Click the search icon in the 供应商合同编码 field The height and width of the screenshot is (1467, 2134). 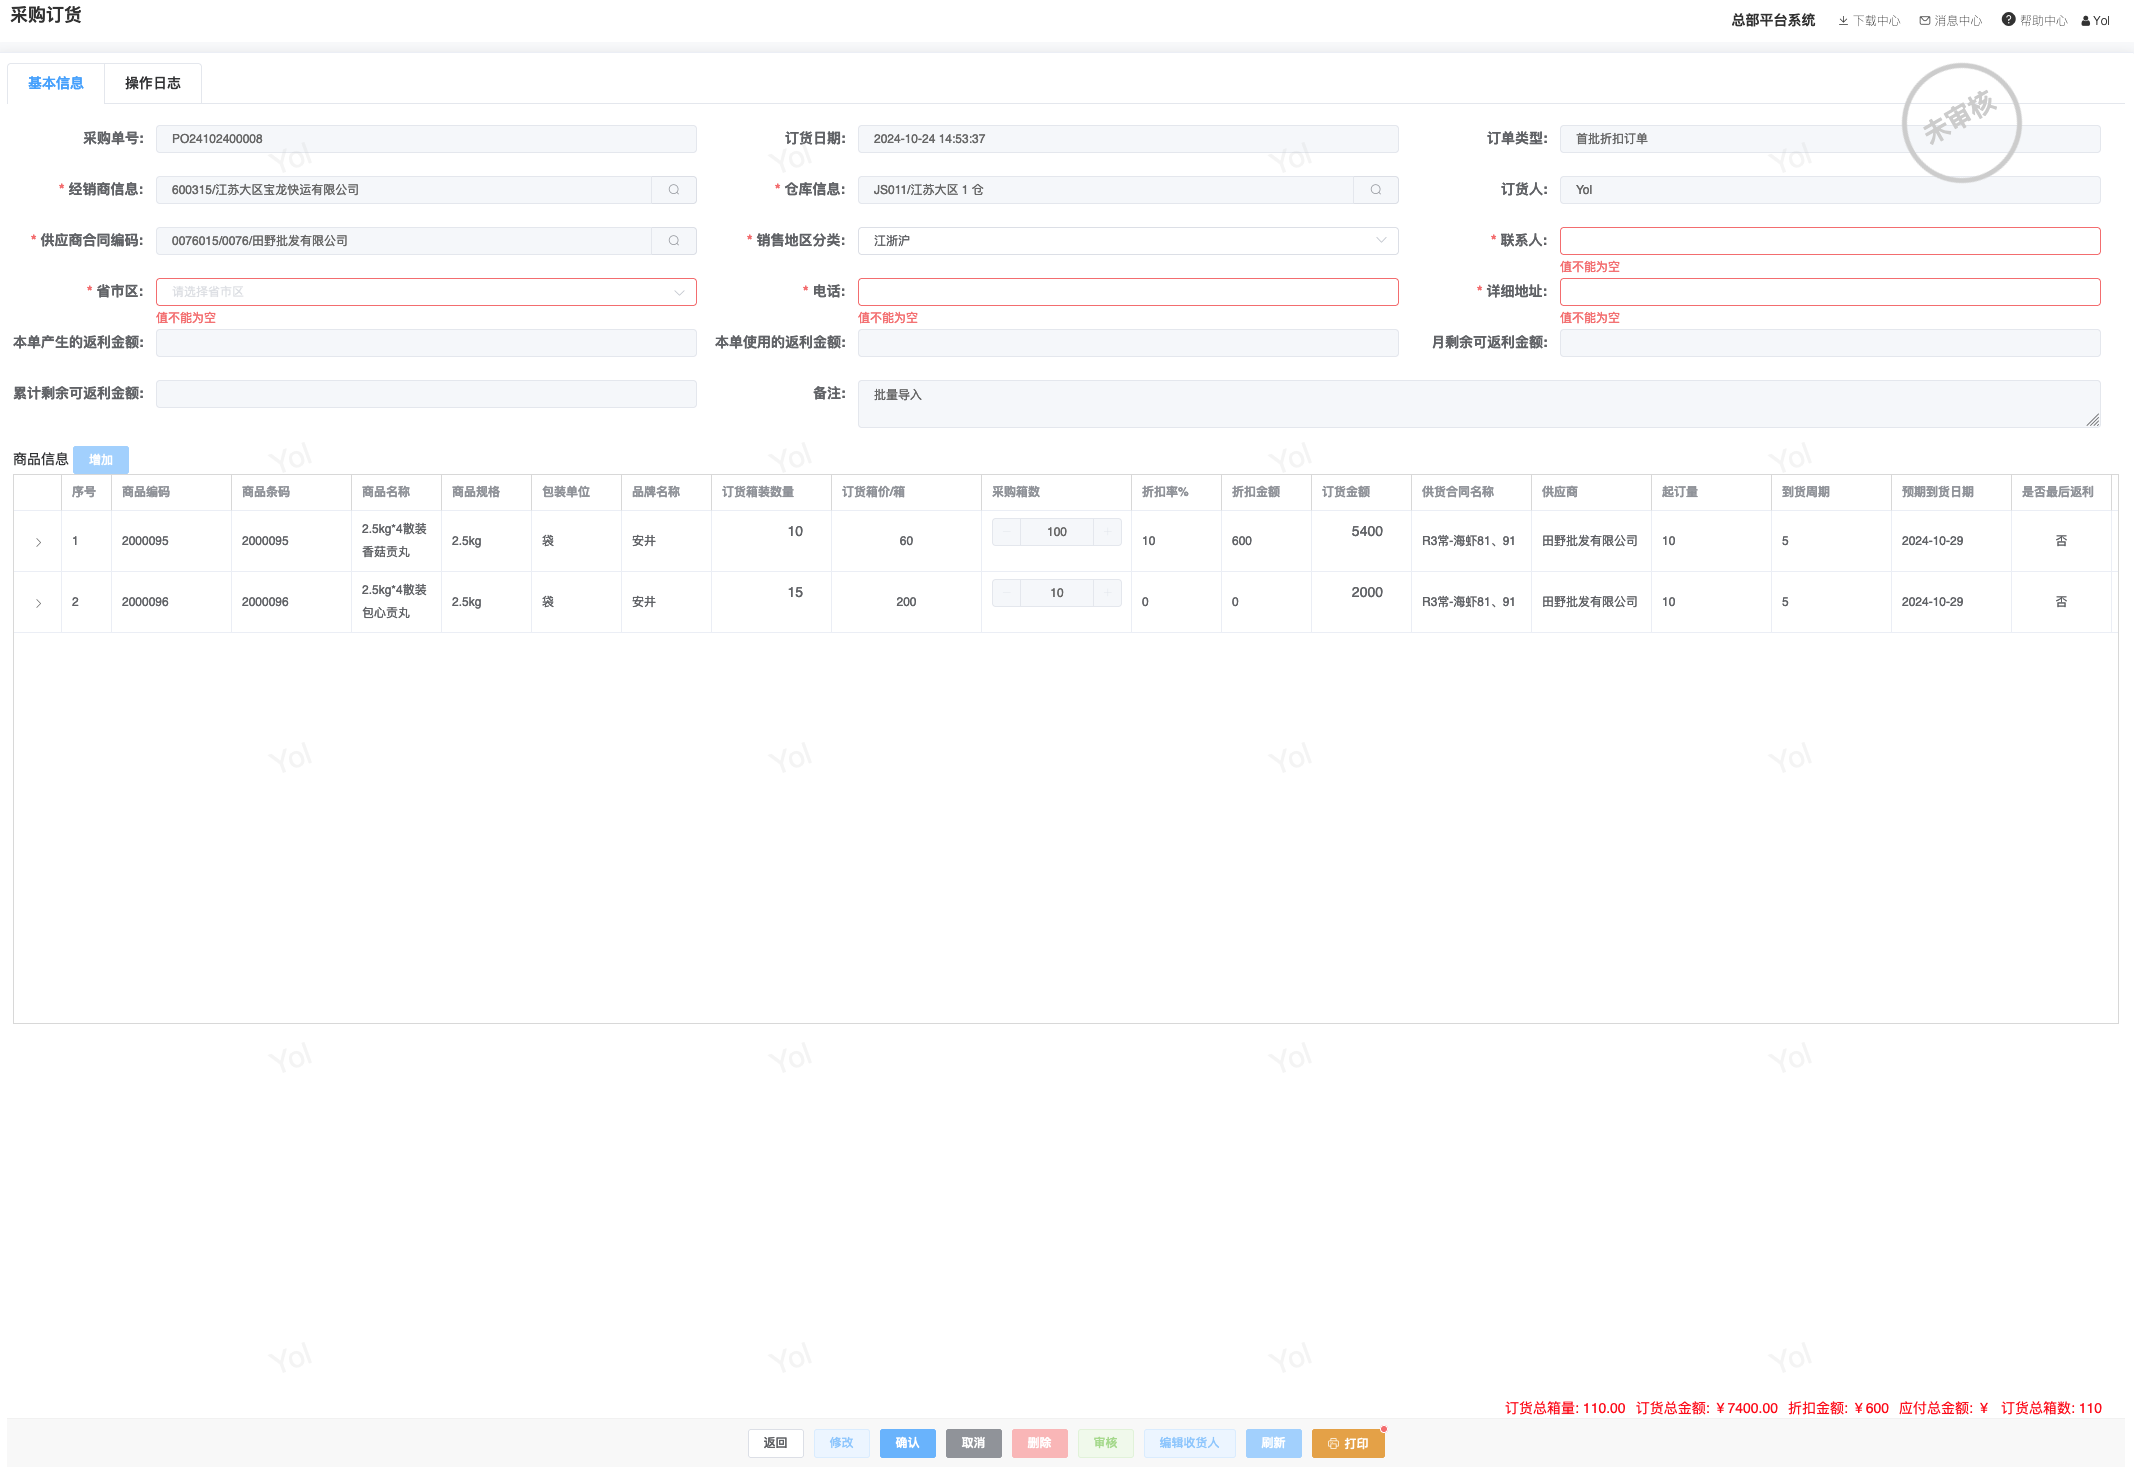pyautogui.click(x=674, y=241)
